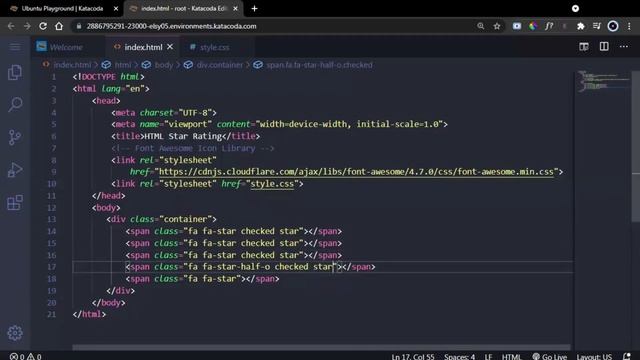Close the Ubuntu Playground browser tab
This screenshot has height=360, width=640.
pyautogui.click(x=116, y=9)
